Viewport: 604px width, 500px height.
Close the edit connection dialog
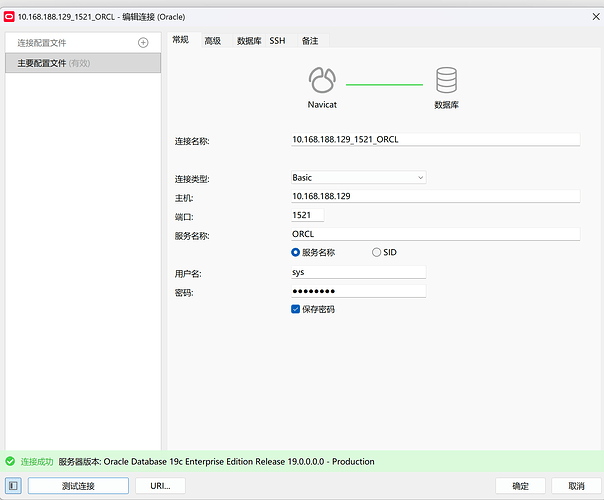[x=596, y=17]
